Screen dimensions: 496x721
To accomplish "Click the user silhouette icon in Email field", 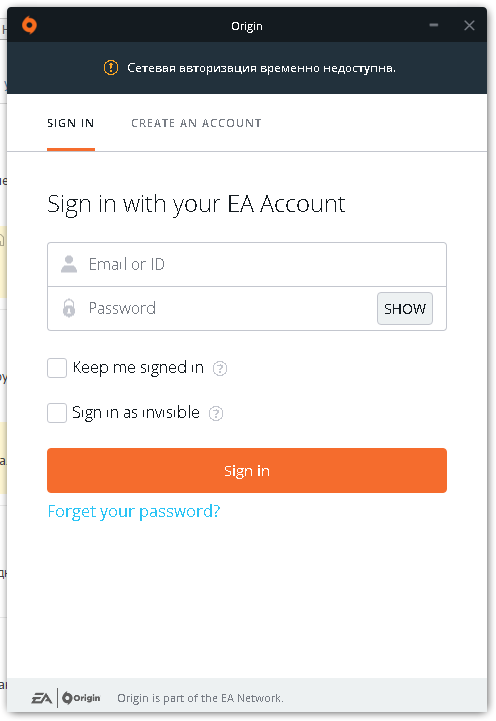I will pos(69,264).
